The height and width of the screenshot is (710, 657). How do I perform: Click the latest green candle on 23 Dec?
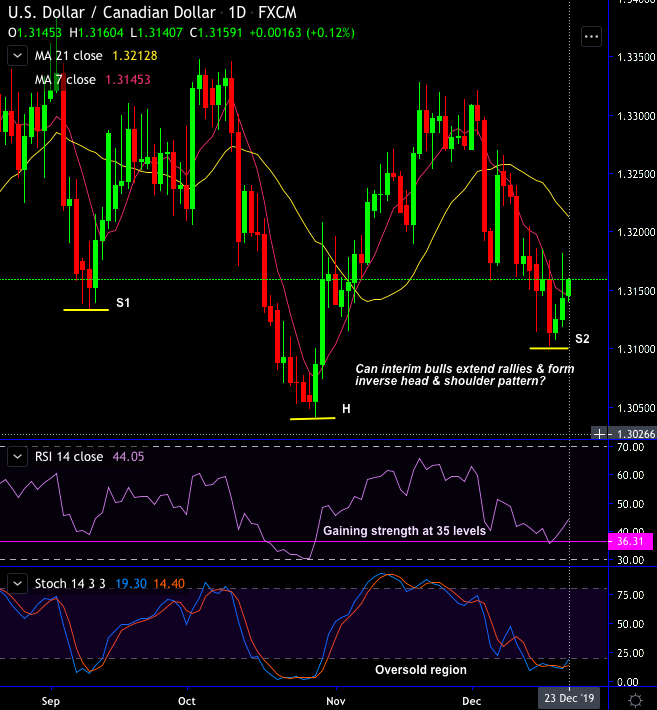point(569,287)
